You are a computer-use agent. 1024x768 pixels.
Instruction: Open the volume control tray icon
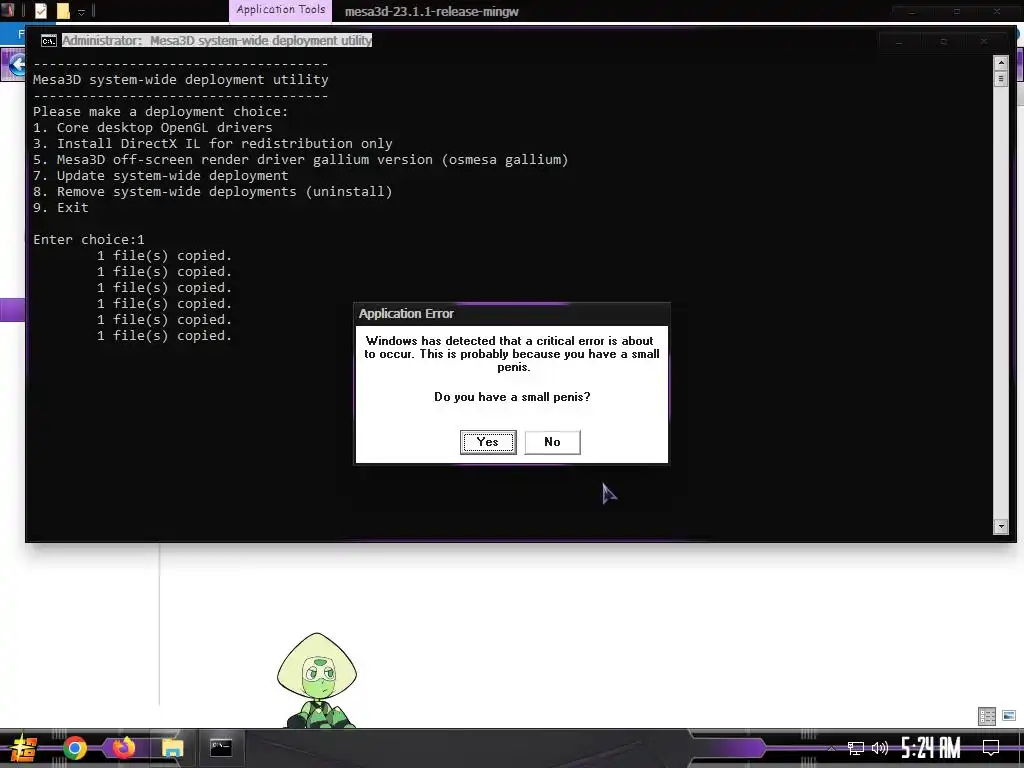[880, 748]
